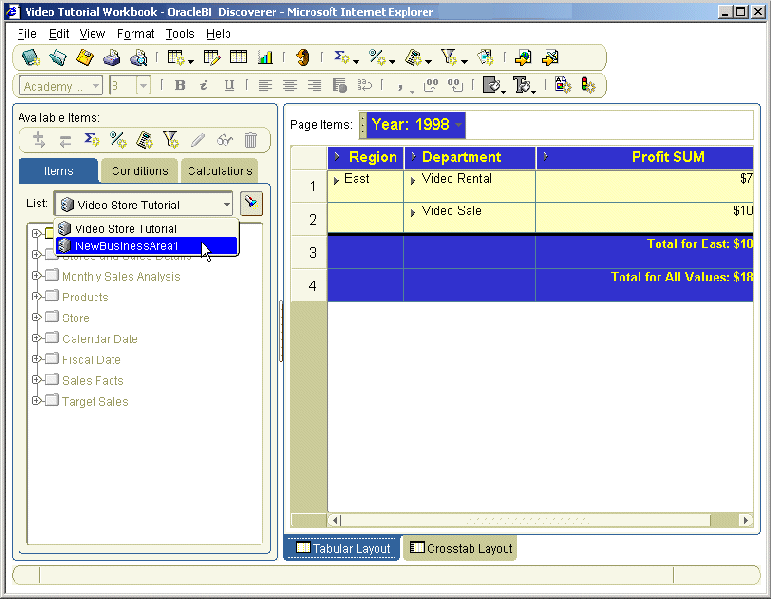771x599 pixels.
Task: Click the New Percentage icon in Available Items
Action: (x=118, y=140)
